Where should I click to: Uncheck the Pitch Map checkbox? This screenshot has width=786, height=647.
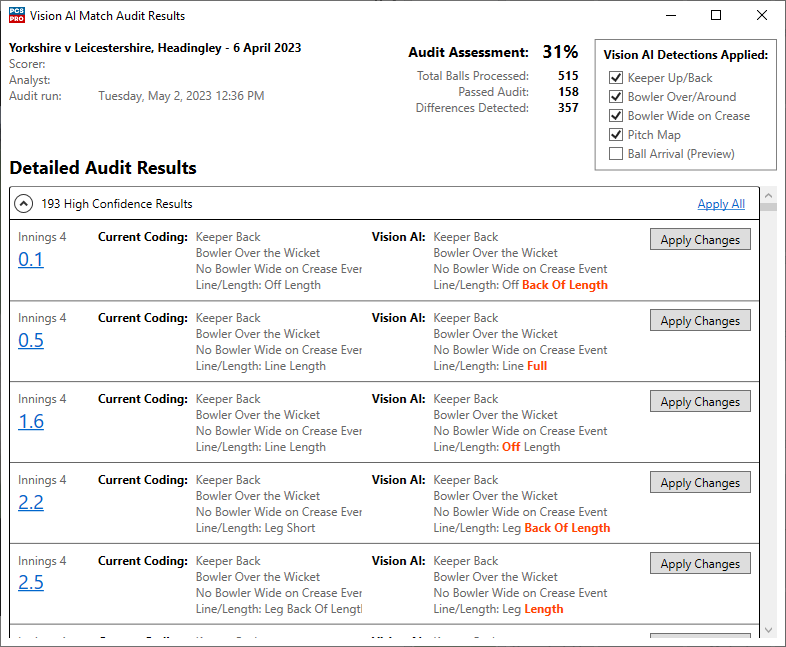click(616, 135)
